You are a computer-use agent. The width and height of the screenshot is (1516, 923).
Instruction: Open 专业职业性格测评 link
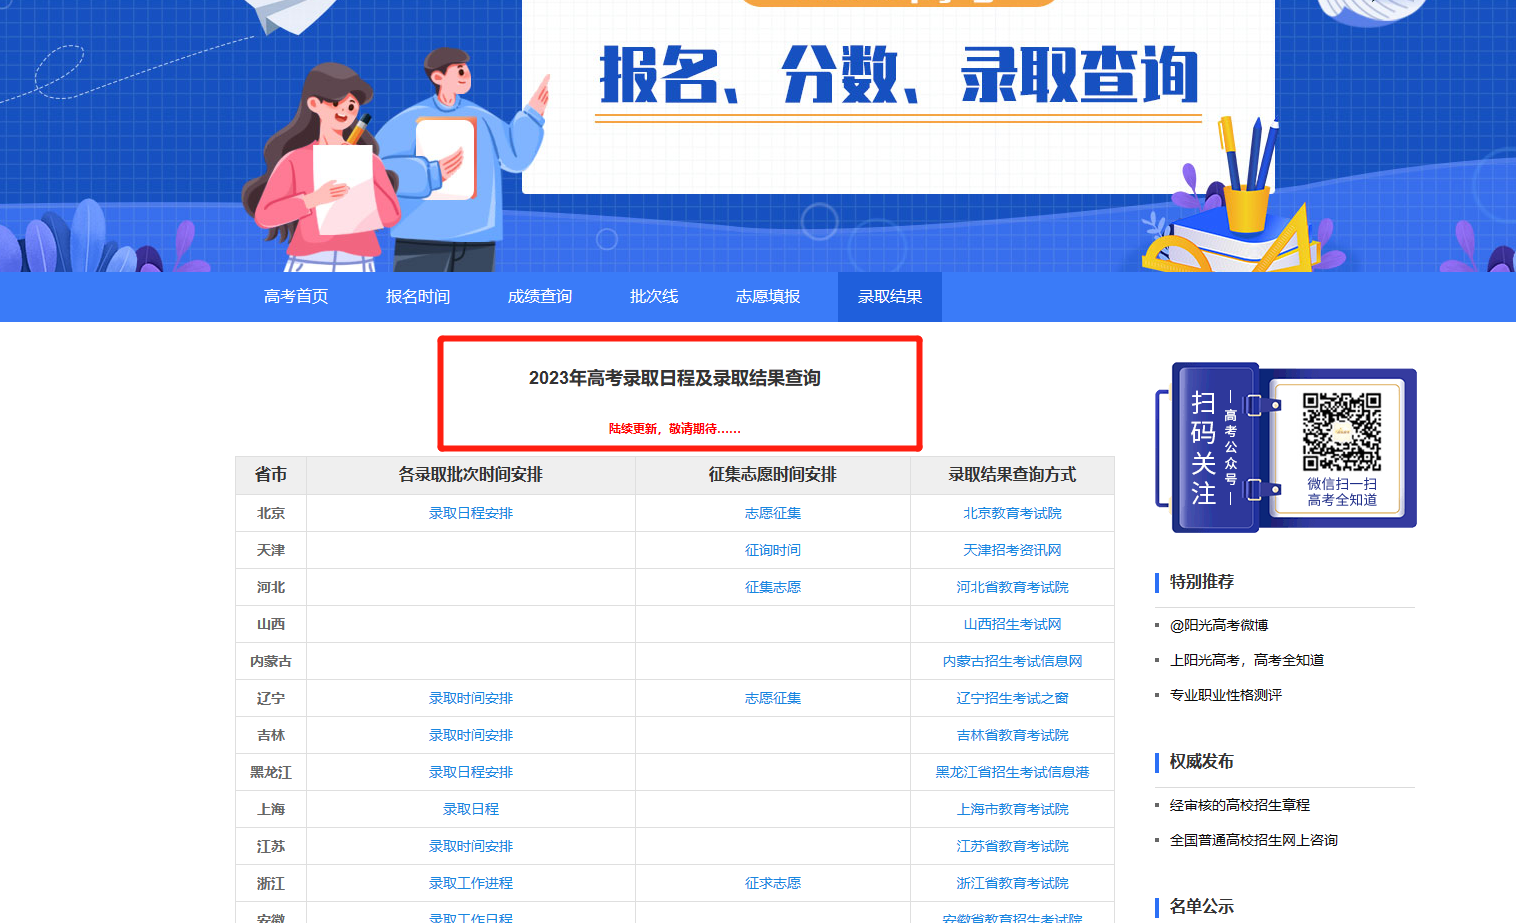click(1226, 695)
